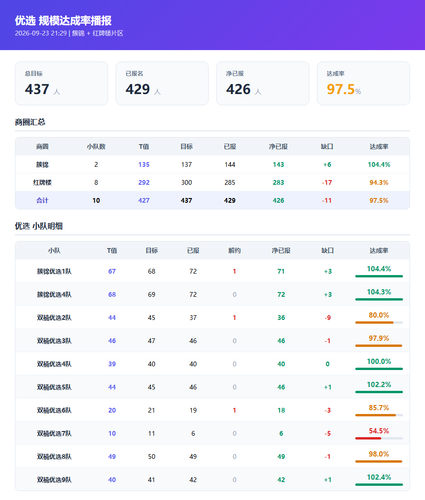Open the 已报名 429 summary card

click(162, 83)
